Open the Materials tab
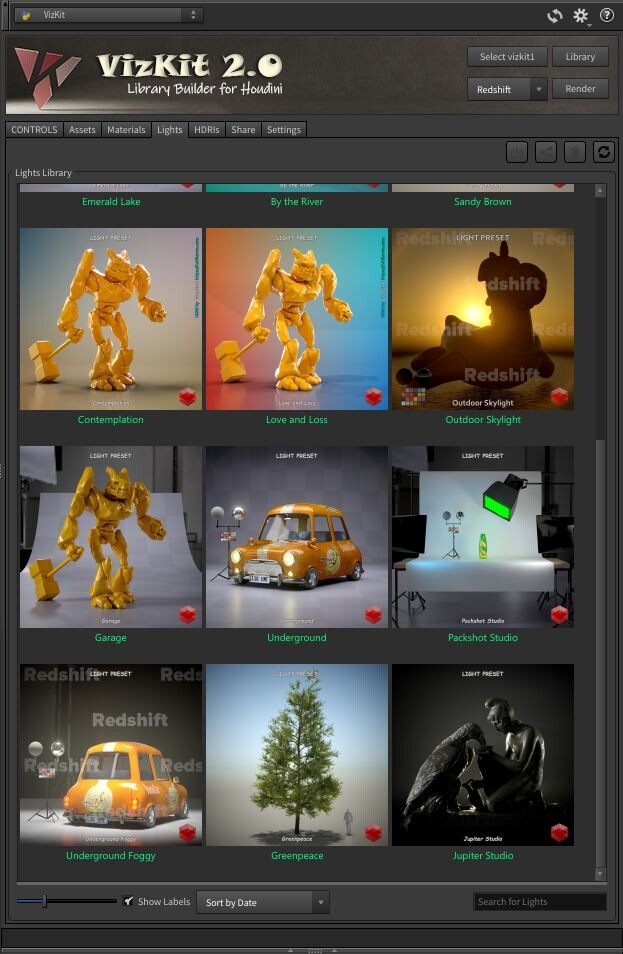The width and height of the screenshot is (623, 954). coord(126,130)
